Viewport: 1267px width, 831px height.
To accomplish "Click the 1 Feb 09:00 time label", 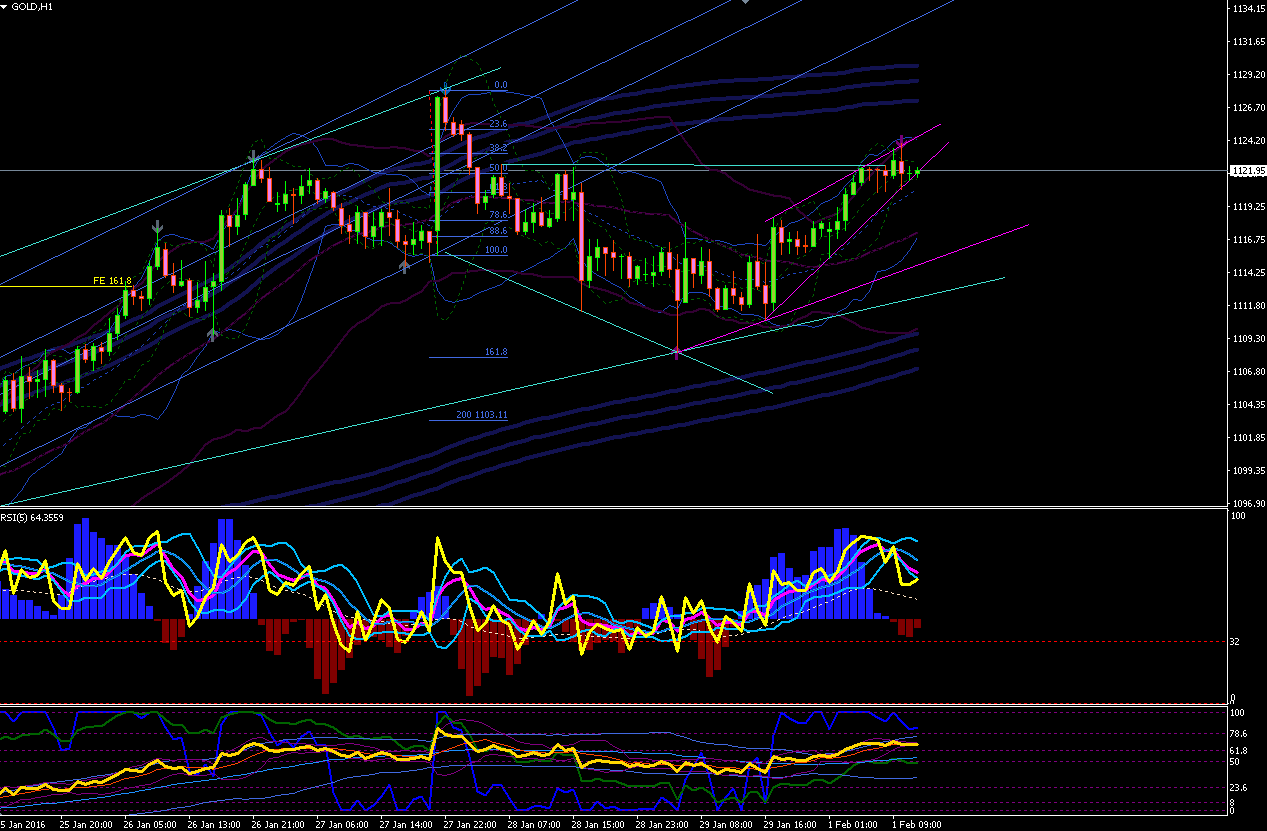I will (x=917, y=825).
